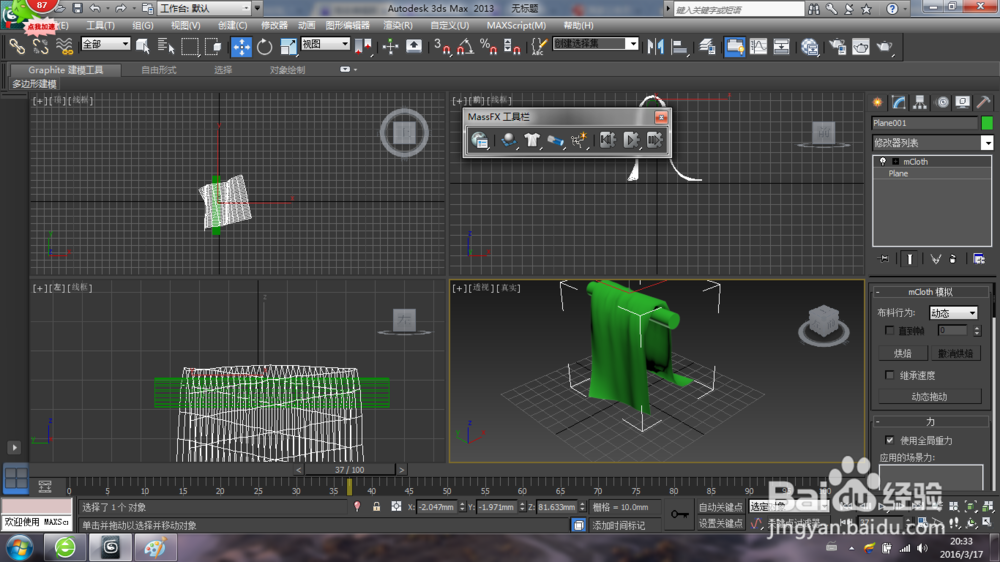The width and height of the screenshot is (1000, 562).
Task: Click the 动态拖动 button
Action: [x=929, y=396]
